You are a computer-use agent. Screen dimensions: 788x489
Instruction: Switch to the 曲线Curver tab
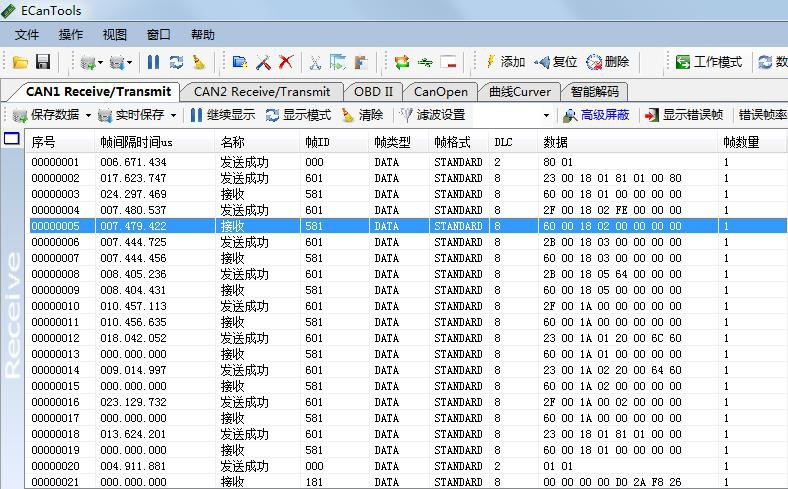519,91
